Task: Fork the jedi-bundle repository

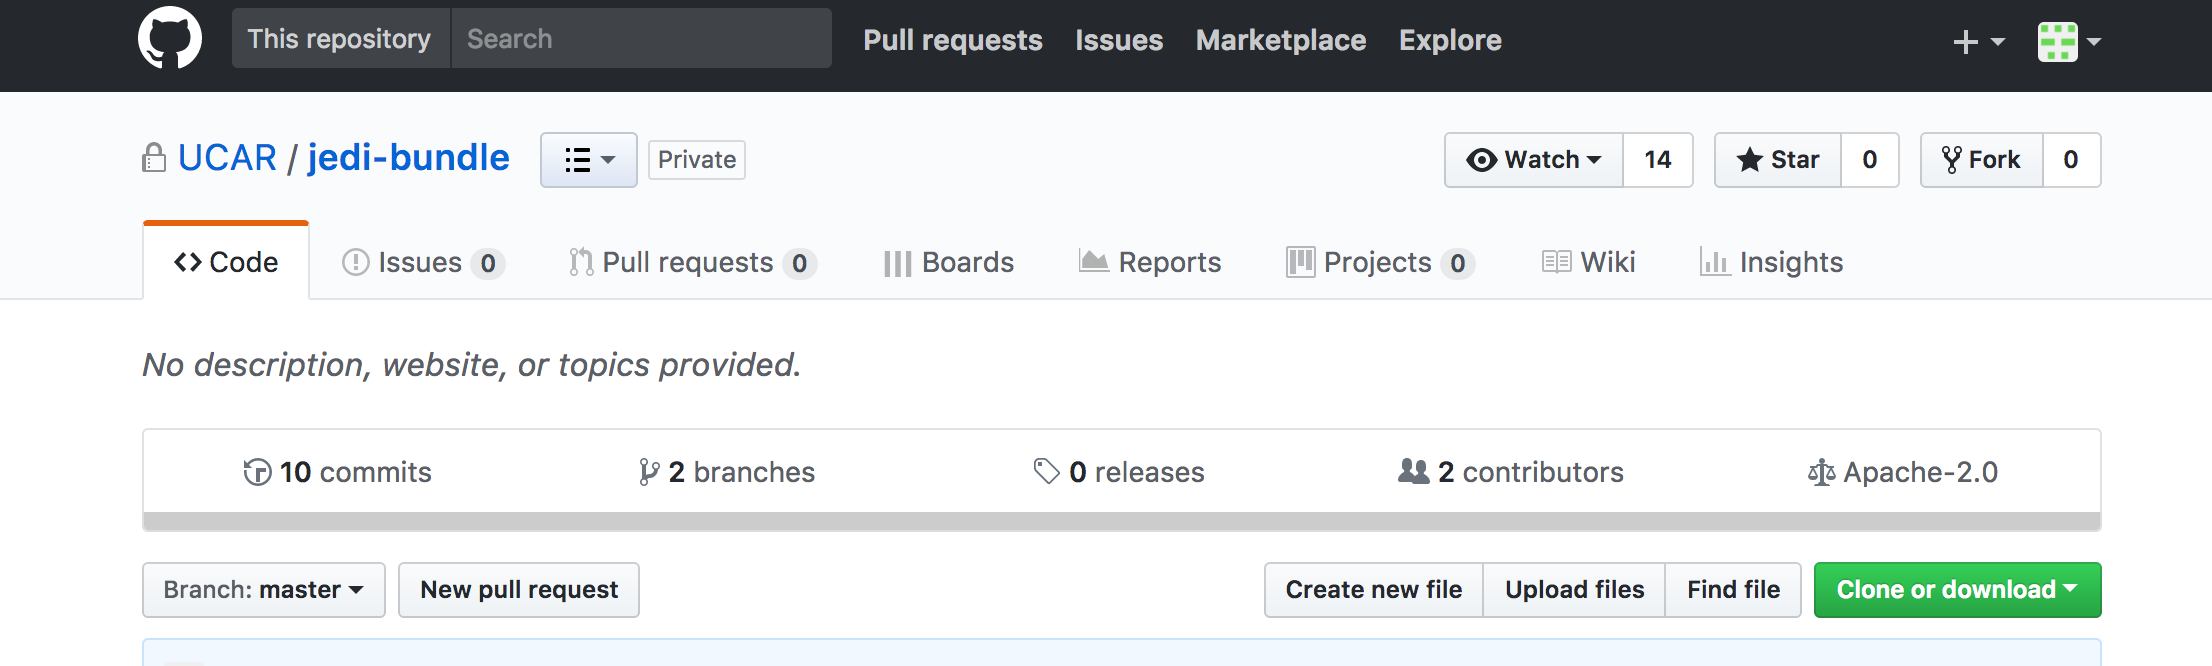Action: pyautogui.click(x=1981, y=160)
